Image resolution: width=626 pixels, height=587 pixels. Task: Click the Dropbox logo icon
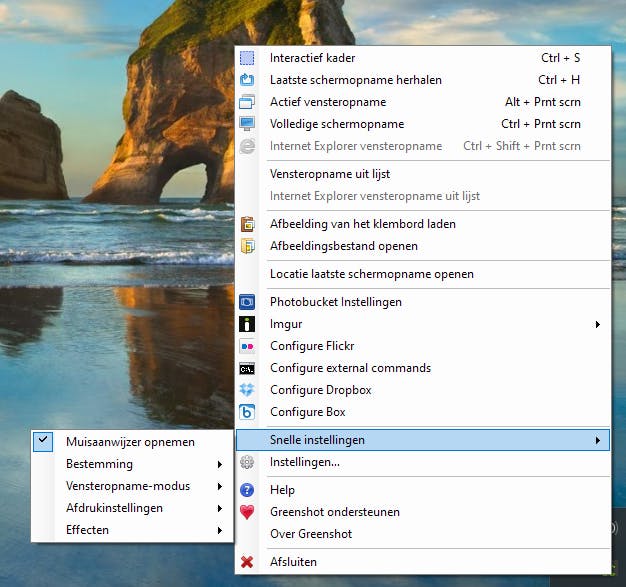[x=247, y=390]
